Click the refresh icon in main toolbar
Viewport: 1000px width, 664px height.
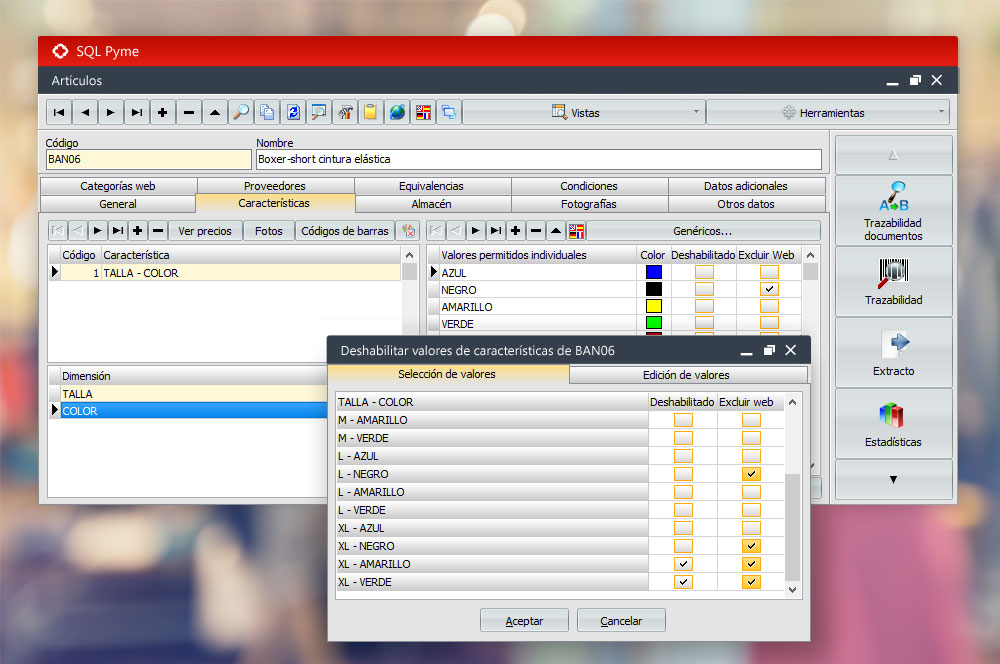point(293,113)
